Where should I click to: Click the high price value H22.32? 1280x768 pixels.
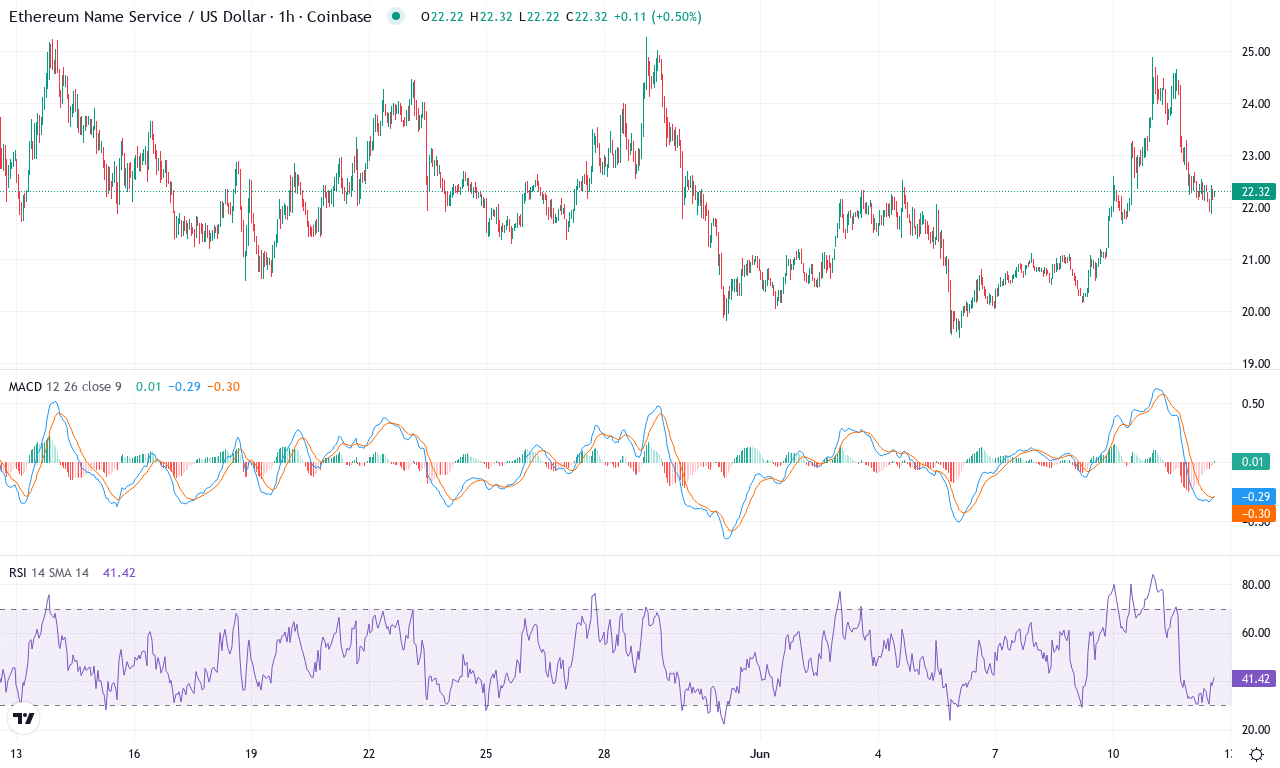tap(490, 17)
